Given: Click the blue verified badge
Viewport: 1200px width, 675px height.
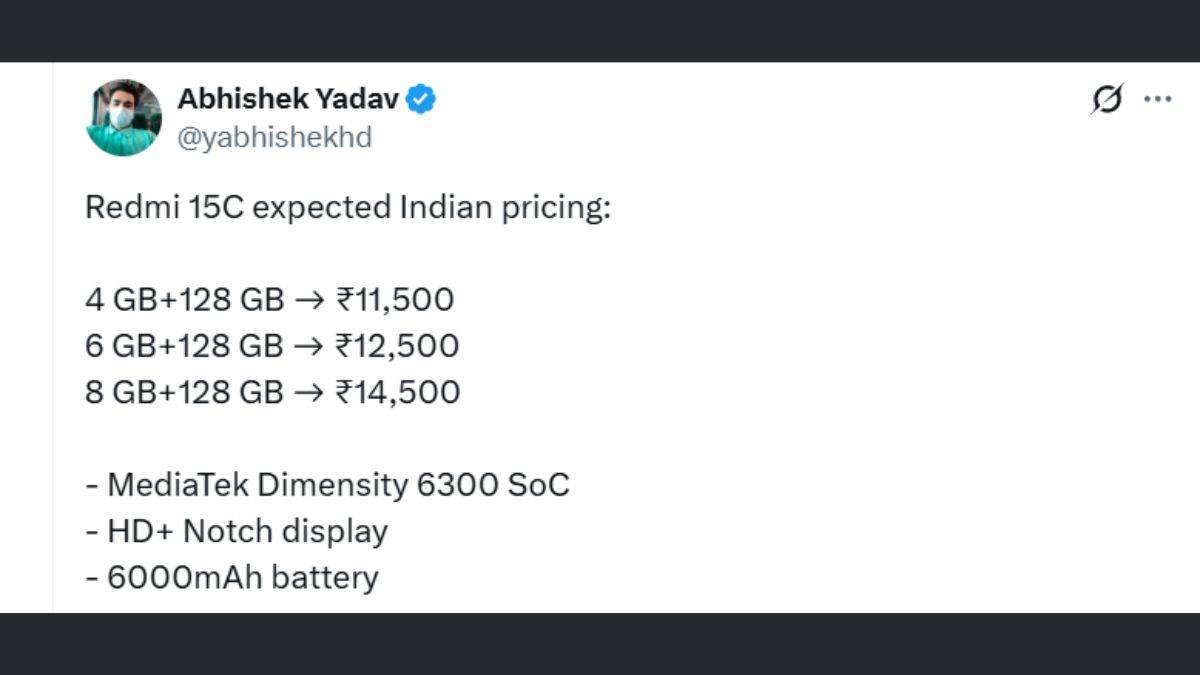Looking at the screenshot, I should pyautogui.click(x=421, y=99).
